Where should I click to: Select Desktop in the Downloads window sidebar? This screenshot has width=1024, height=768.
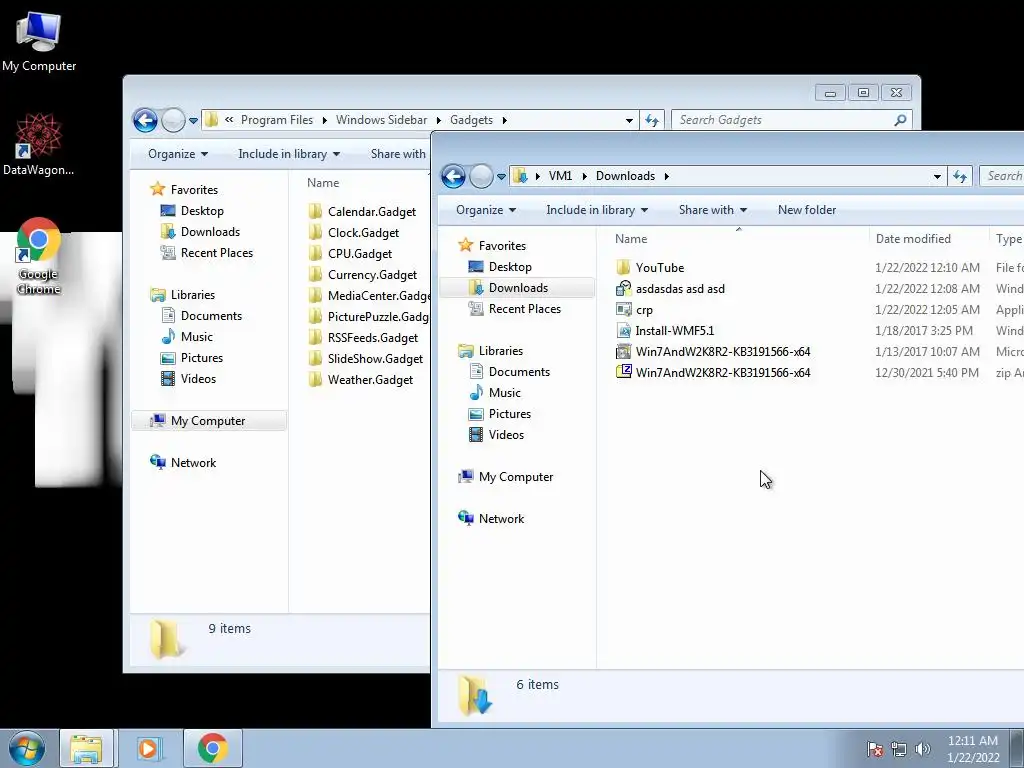(510, 266)
